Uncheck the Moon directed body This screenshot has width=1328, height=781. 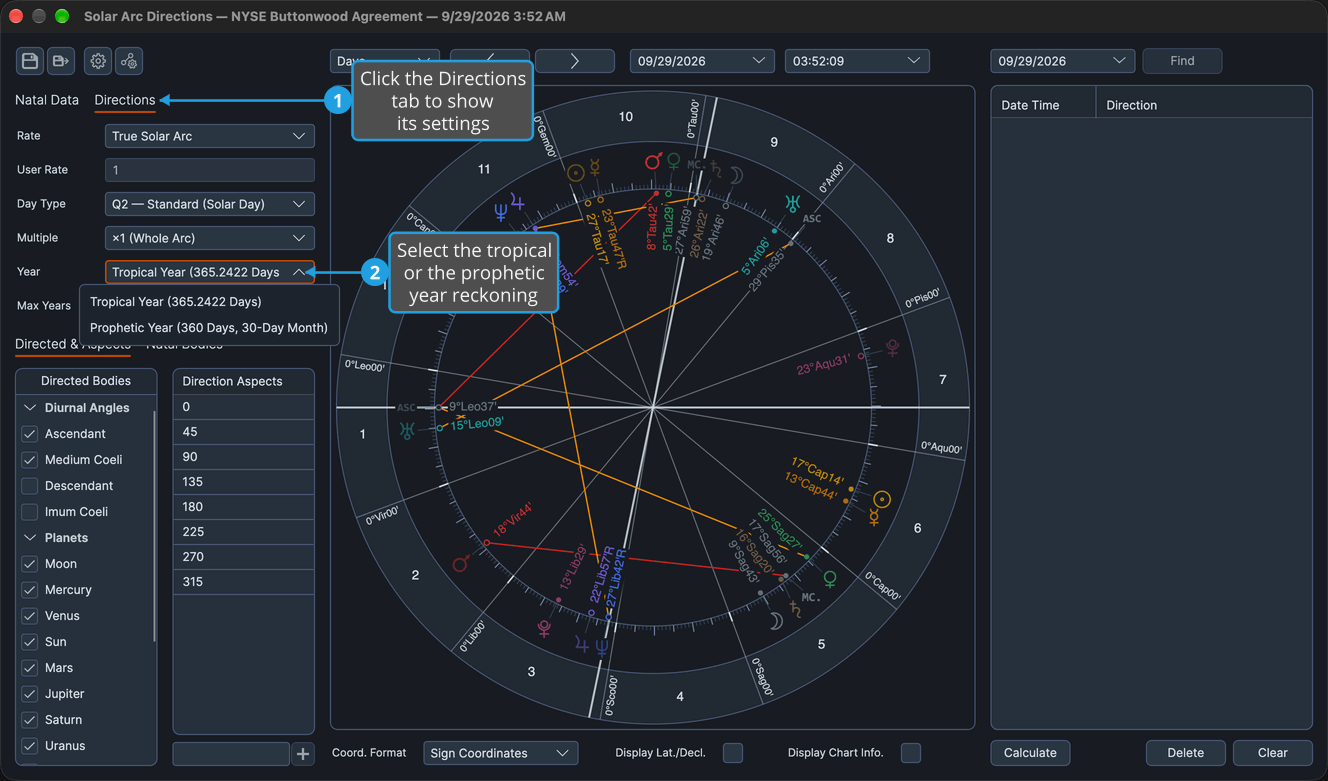pos(30,564)
